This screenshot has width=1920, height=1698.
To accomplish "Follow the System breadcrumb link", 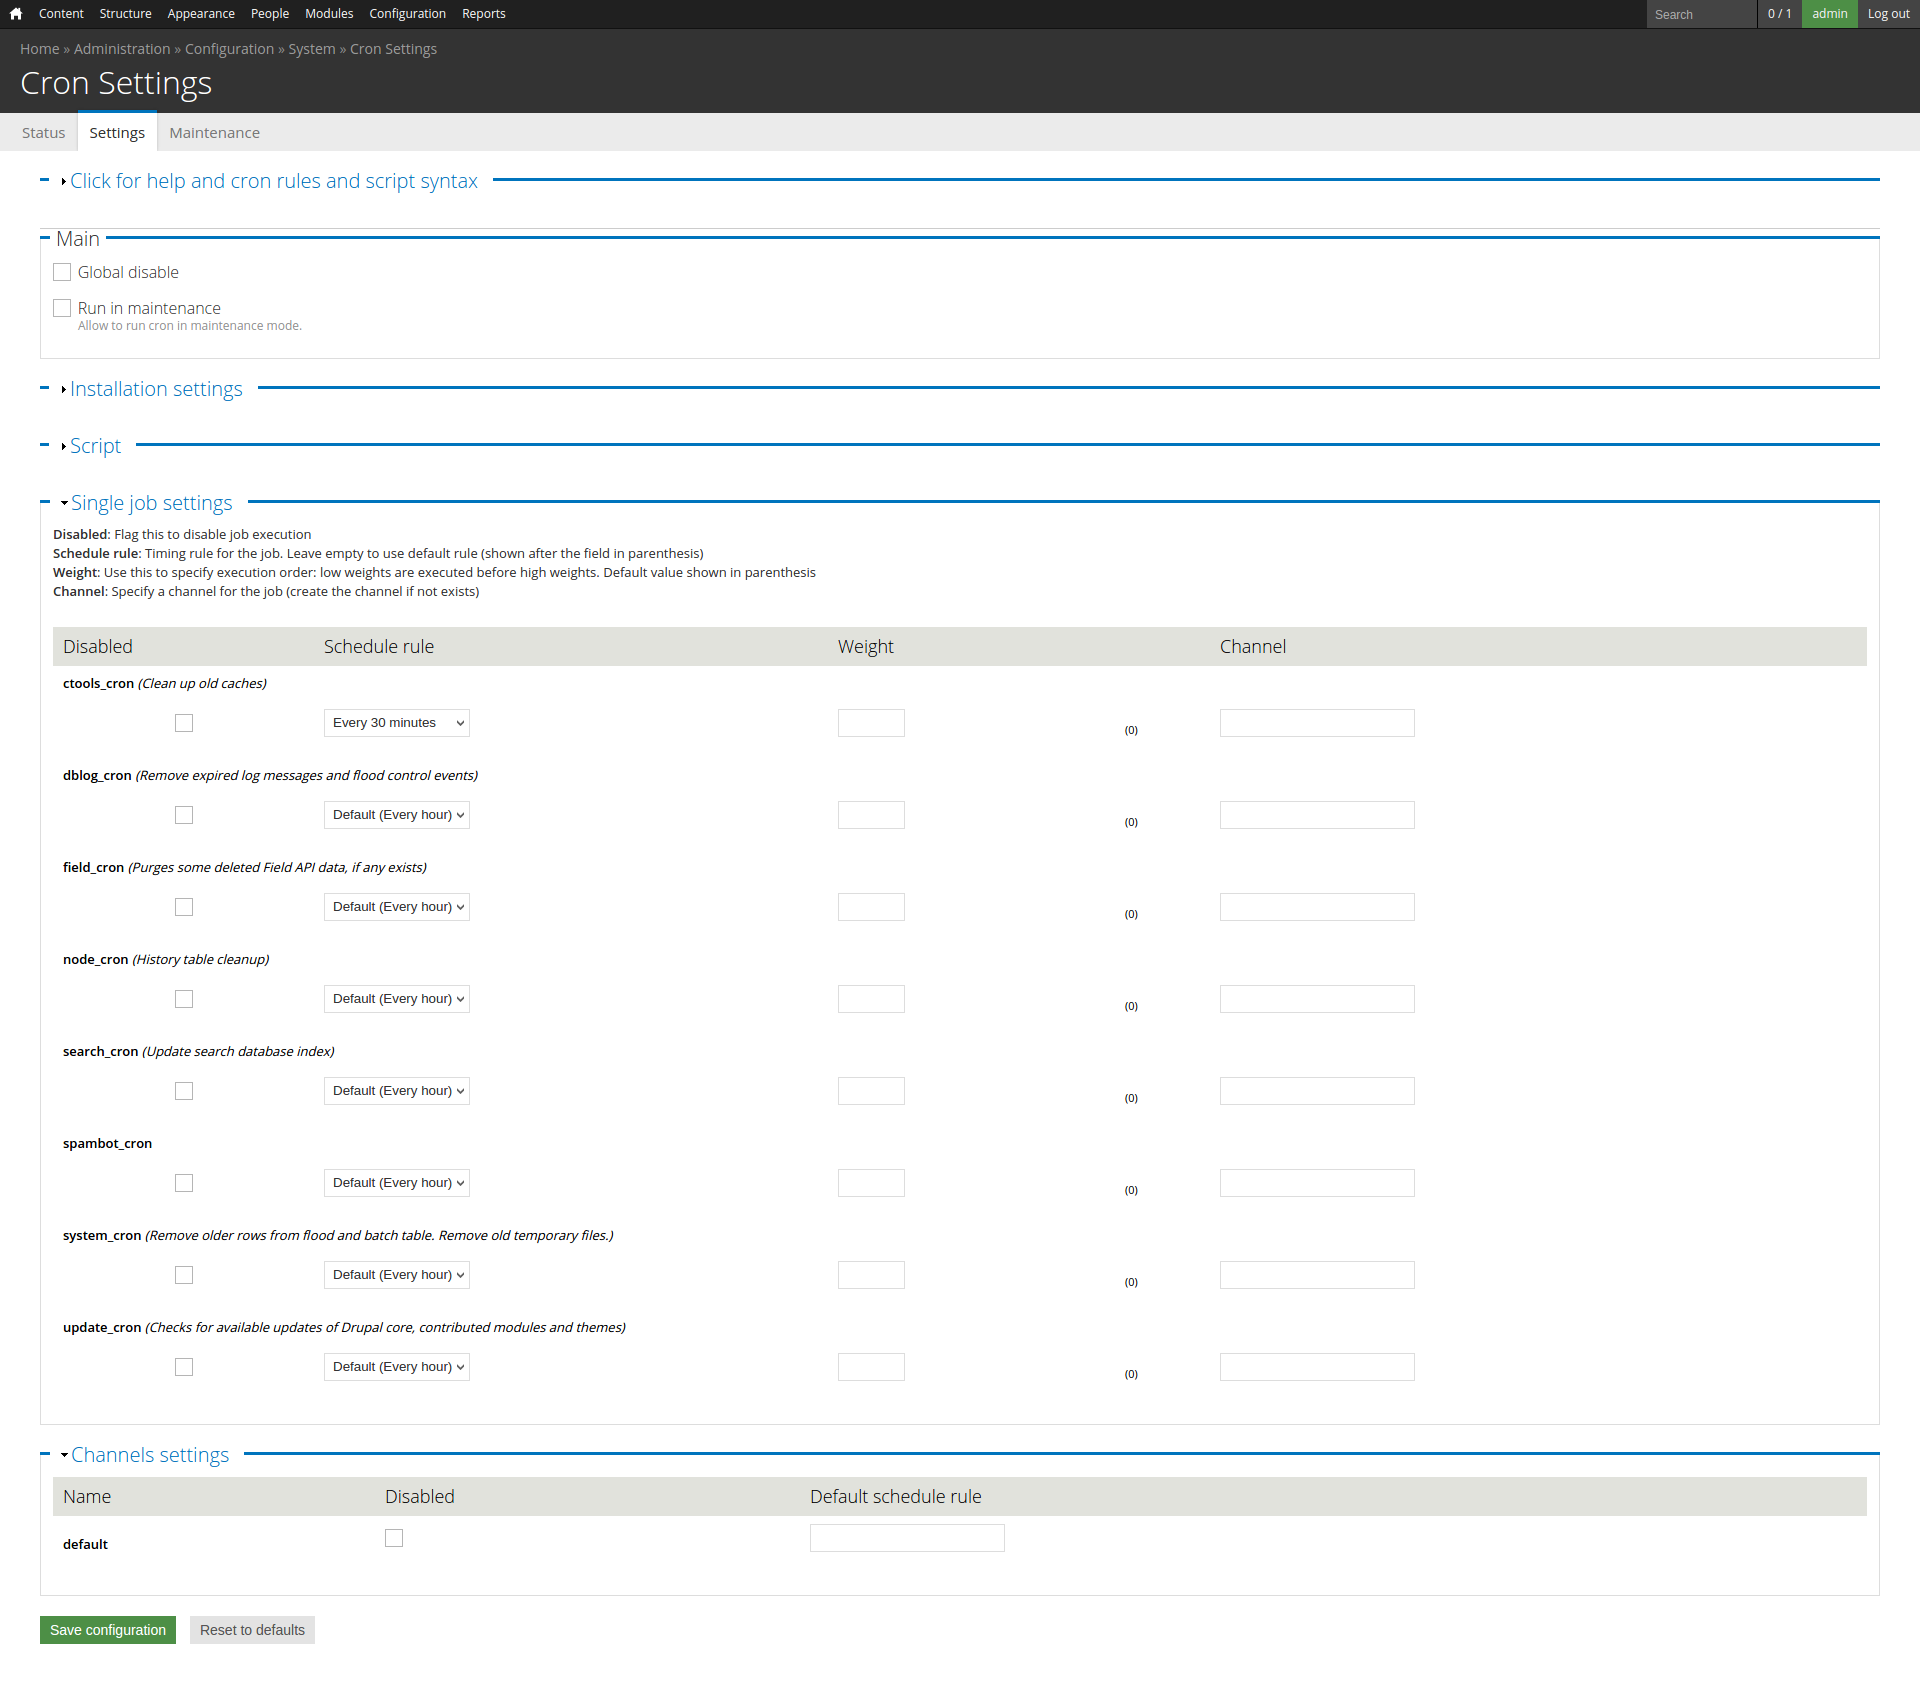I will (312, 49).
